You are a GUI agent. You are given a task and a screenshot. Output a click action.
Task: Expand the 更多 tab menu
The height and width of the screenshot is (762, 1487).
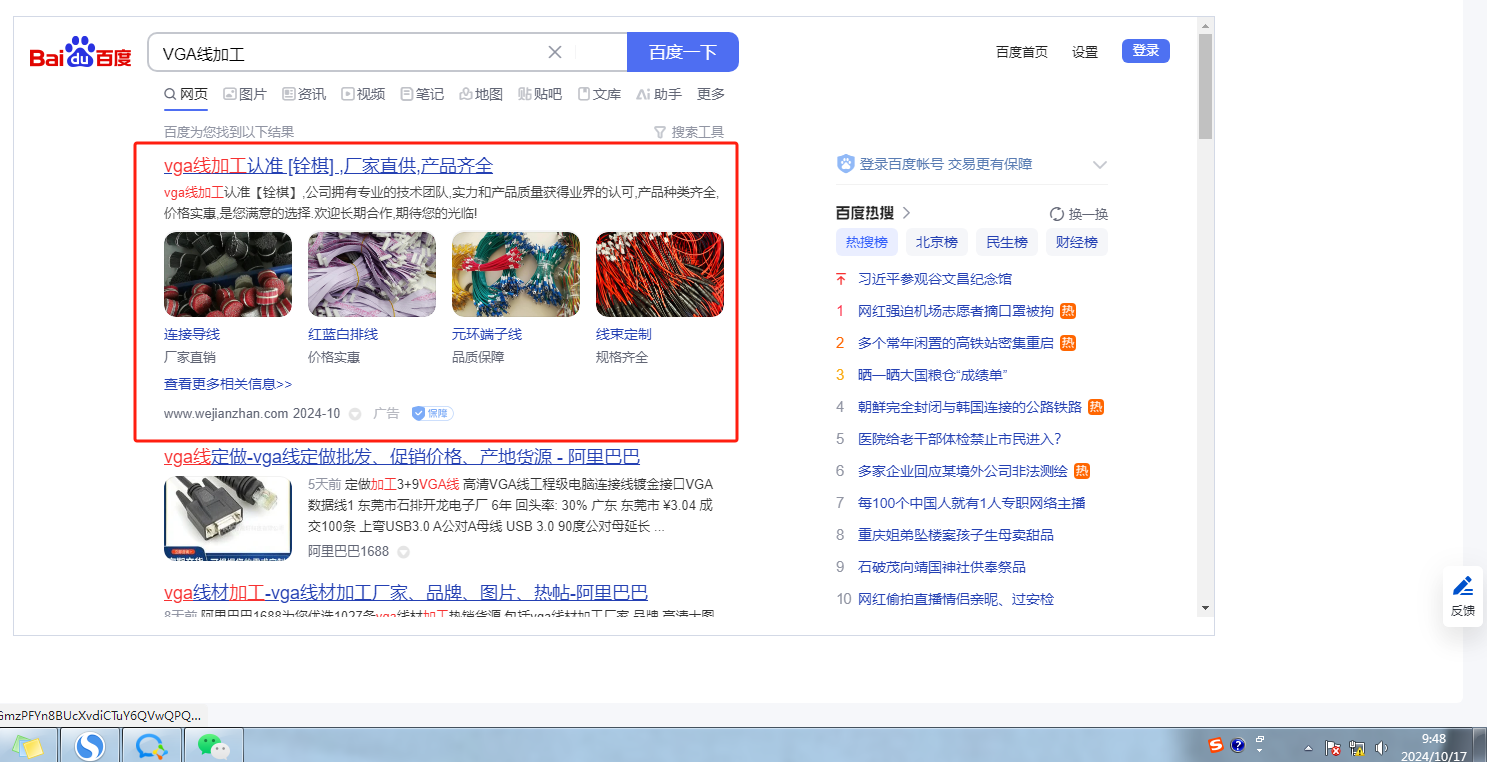click(711, 94)
